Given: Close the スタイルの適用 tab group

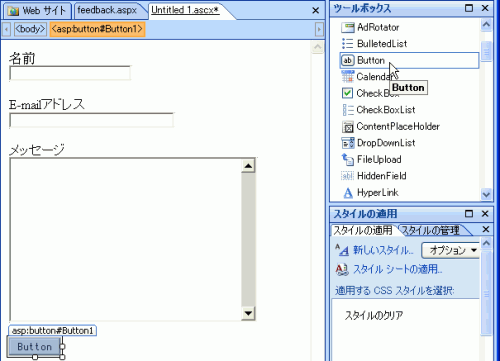Looking at the screenshot, I should click(x=486, y=229).
